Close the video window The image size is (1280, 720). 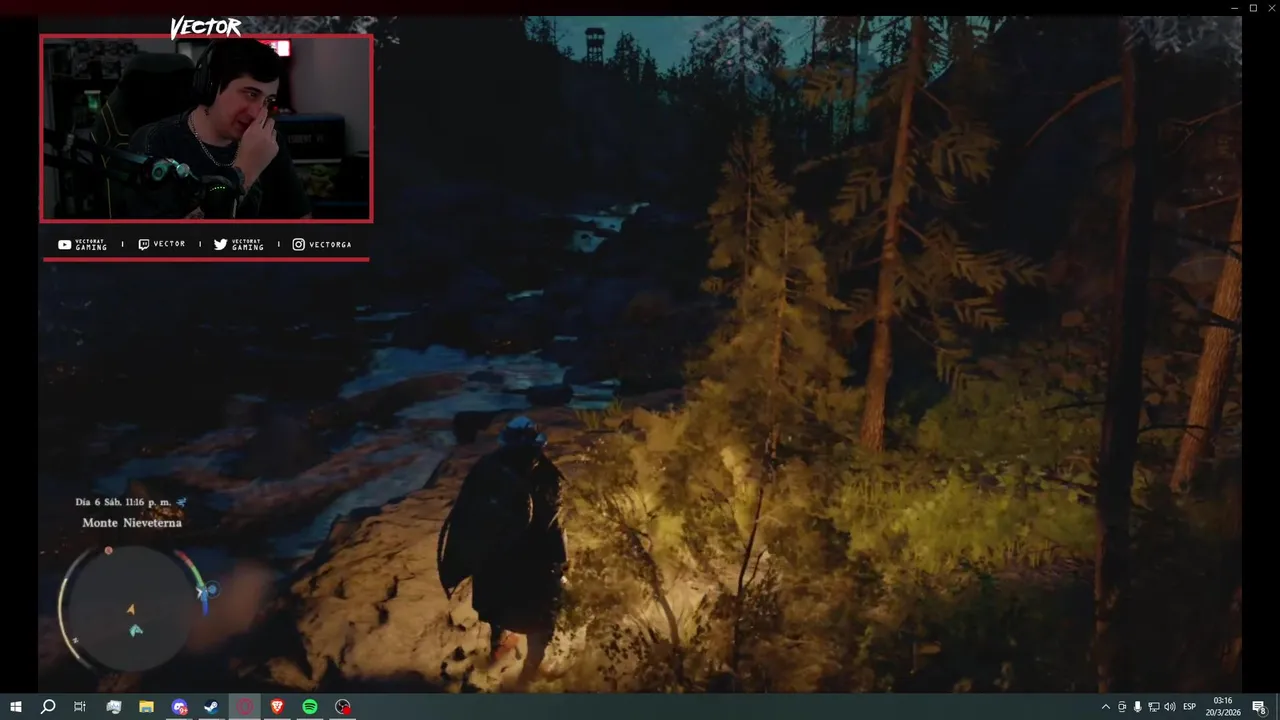coord(1271,8)
